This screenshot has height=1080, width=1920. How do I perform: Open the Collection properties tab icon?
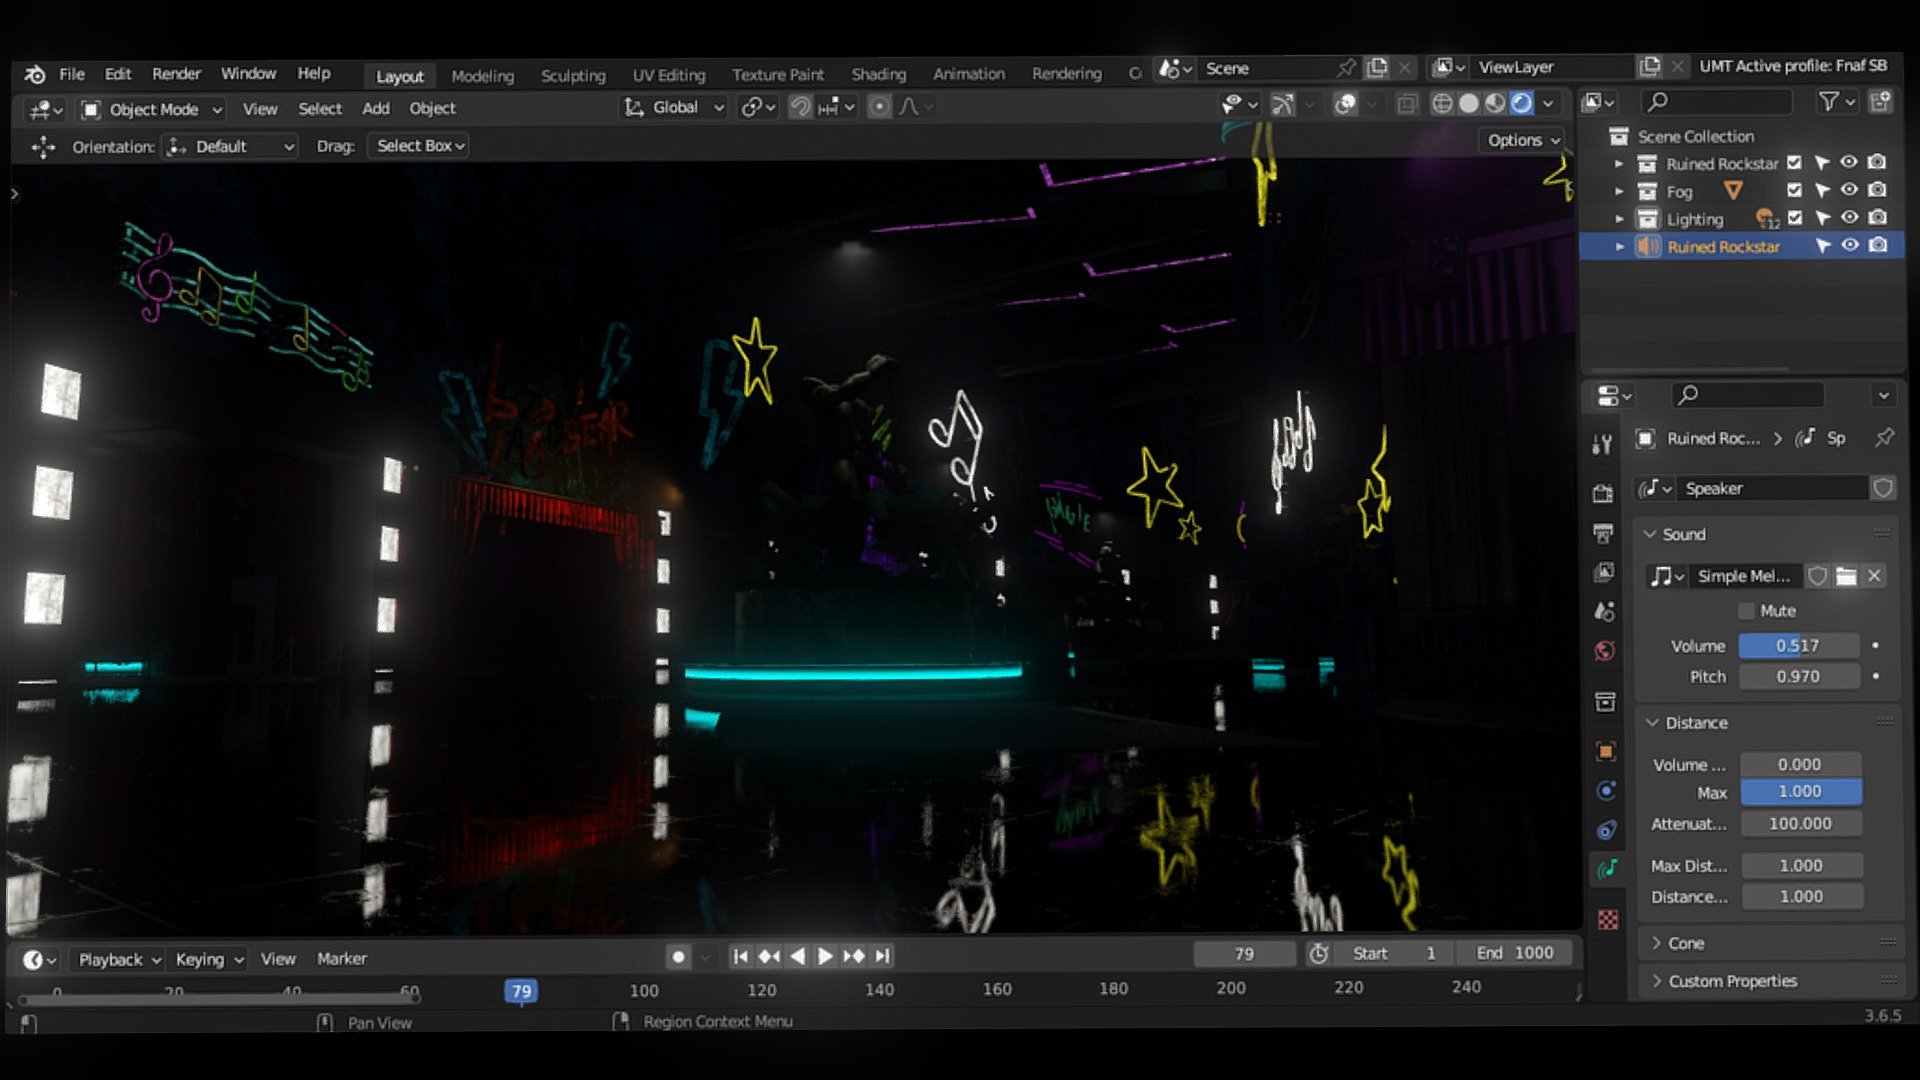pyautogui.click(x=1606, y=702)
